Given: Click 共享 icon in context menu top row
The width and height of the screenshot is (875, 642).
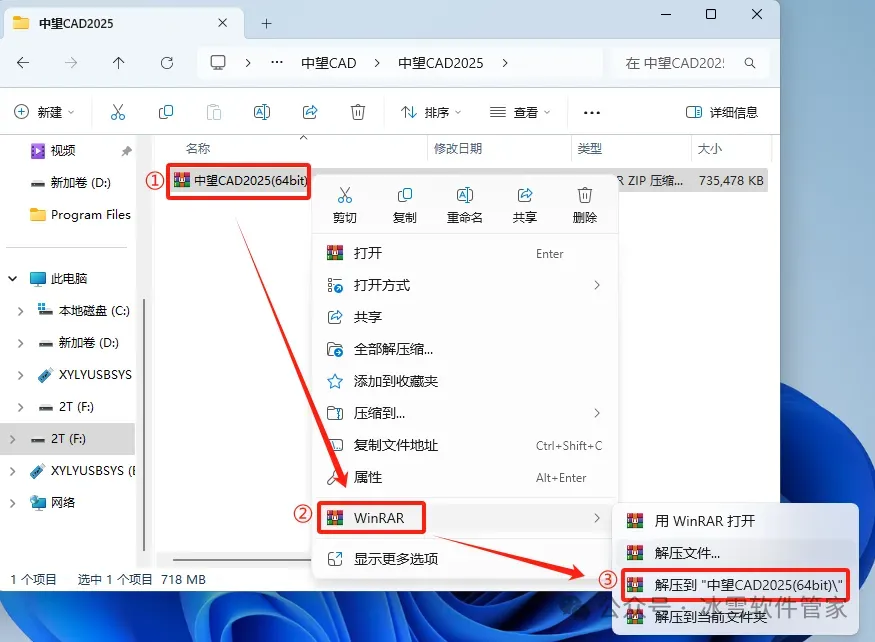Looking at the screenshot, I should click(525, 205).
